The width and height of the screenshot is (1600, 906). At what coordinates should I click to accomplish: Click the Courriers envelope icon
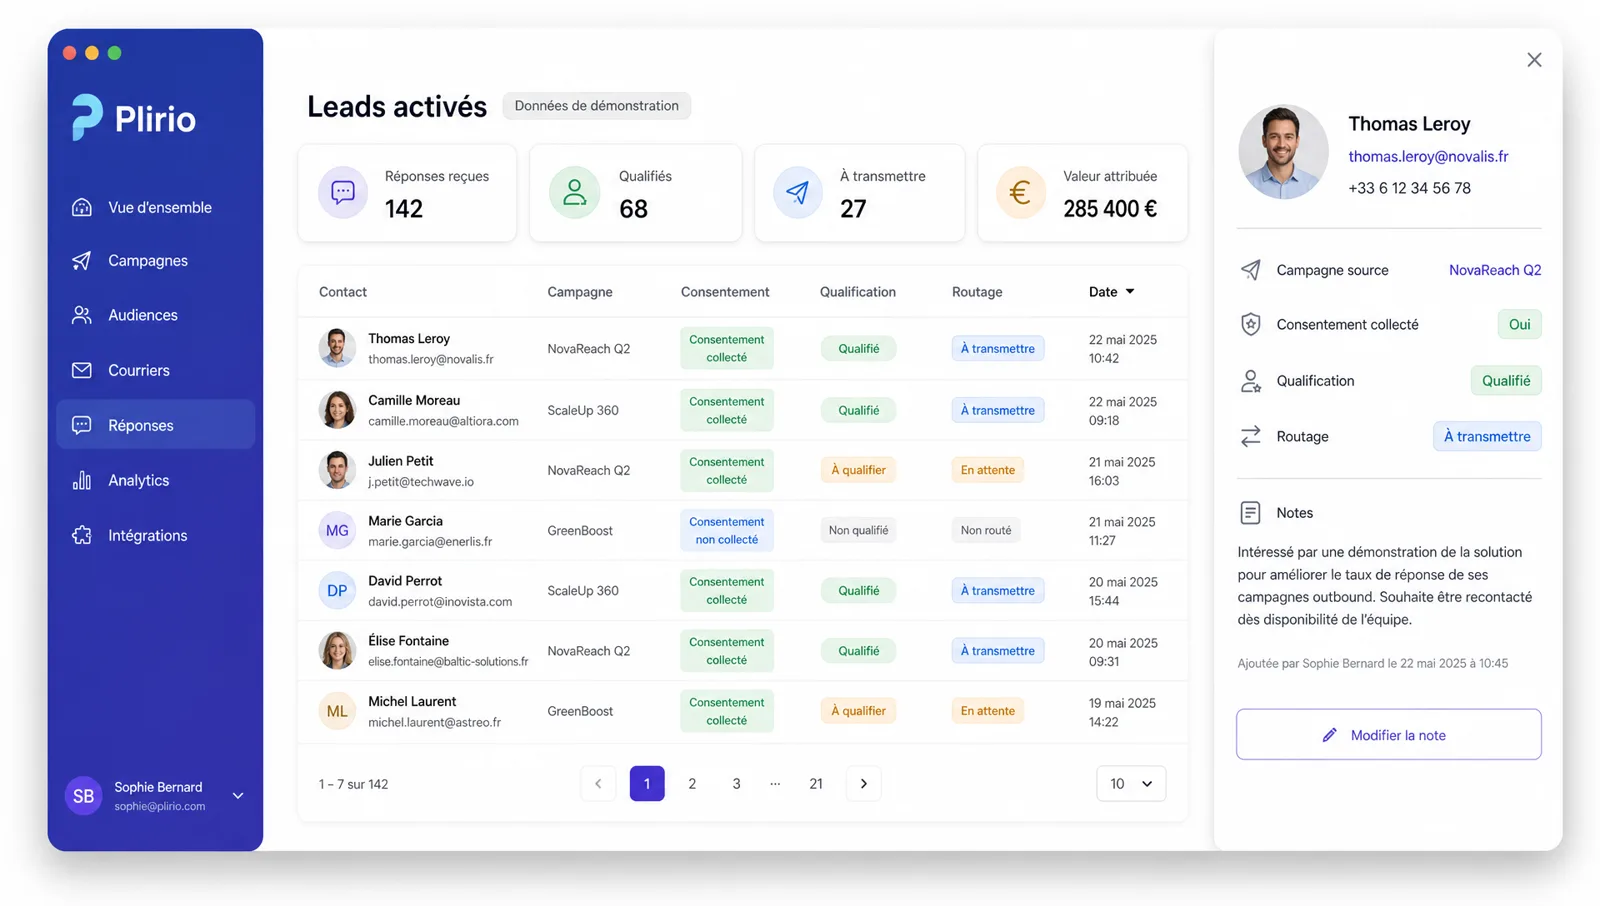(82, 370)
